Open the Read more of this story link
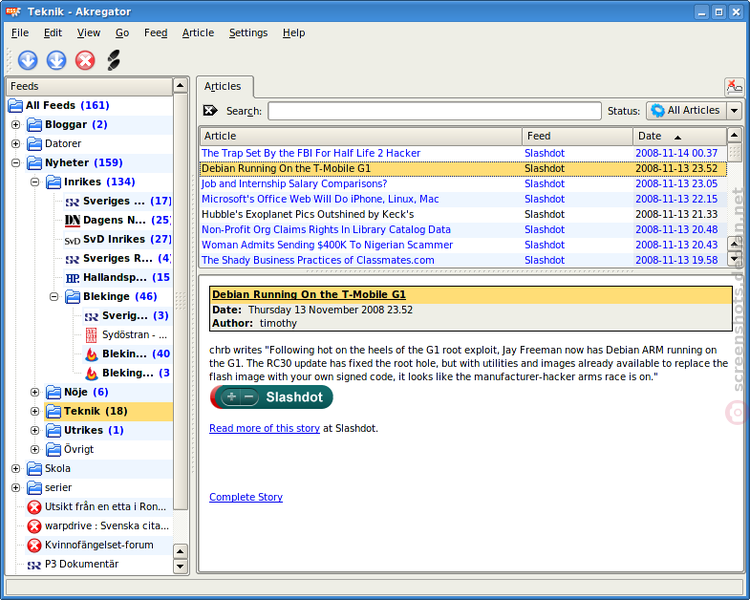This screenshot has width=750, height=600. pyautogui.click(x=265, y=428)
